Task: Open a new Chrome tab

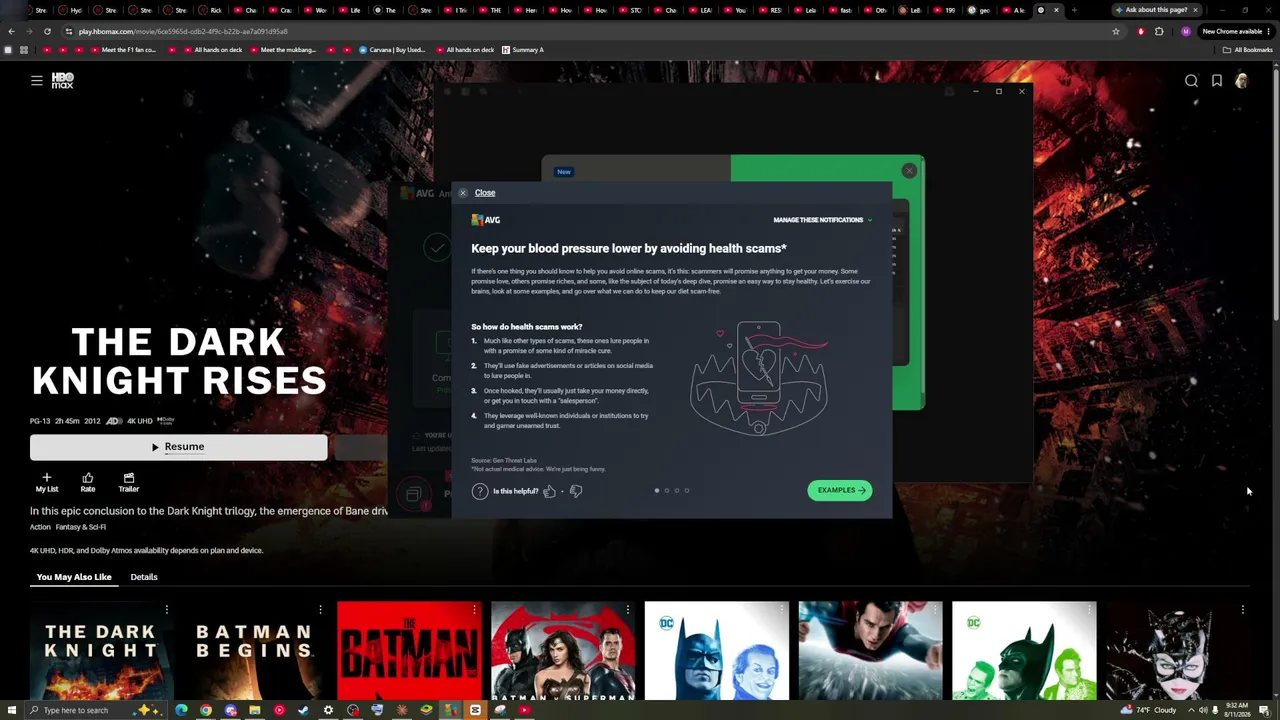Action: pos(1074,10)
